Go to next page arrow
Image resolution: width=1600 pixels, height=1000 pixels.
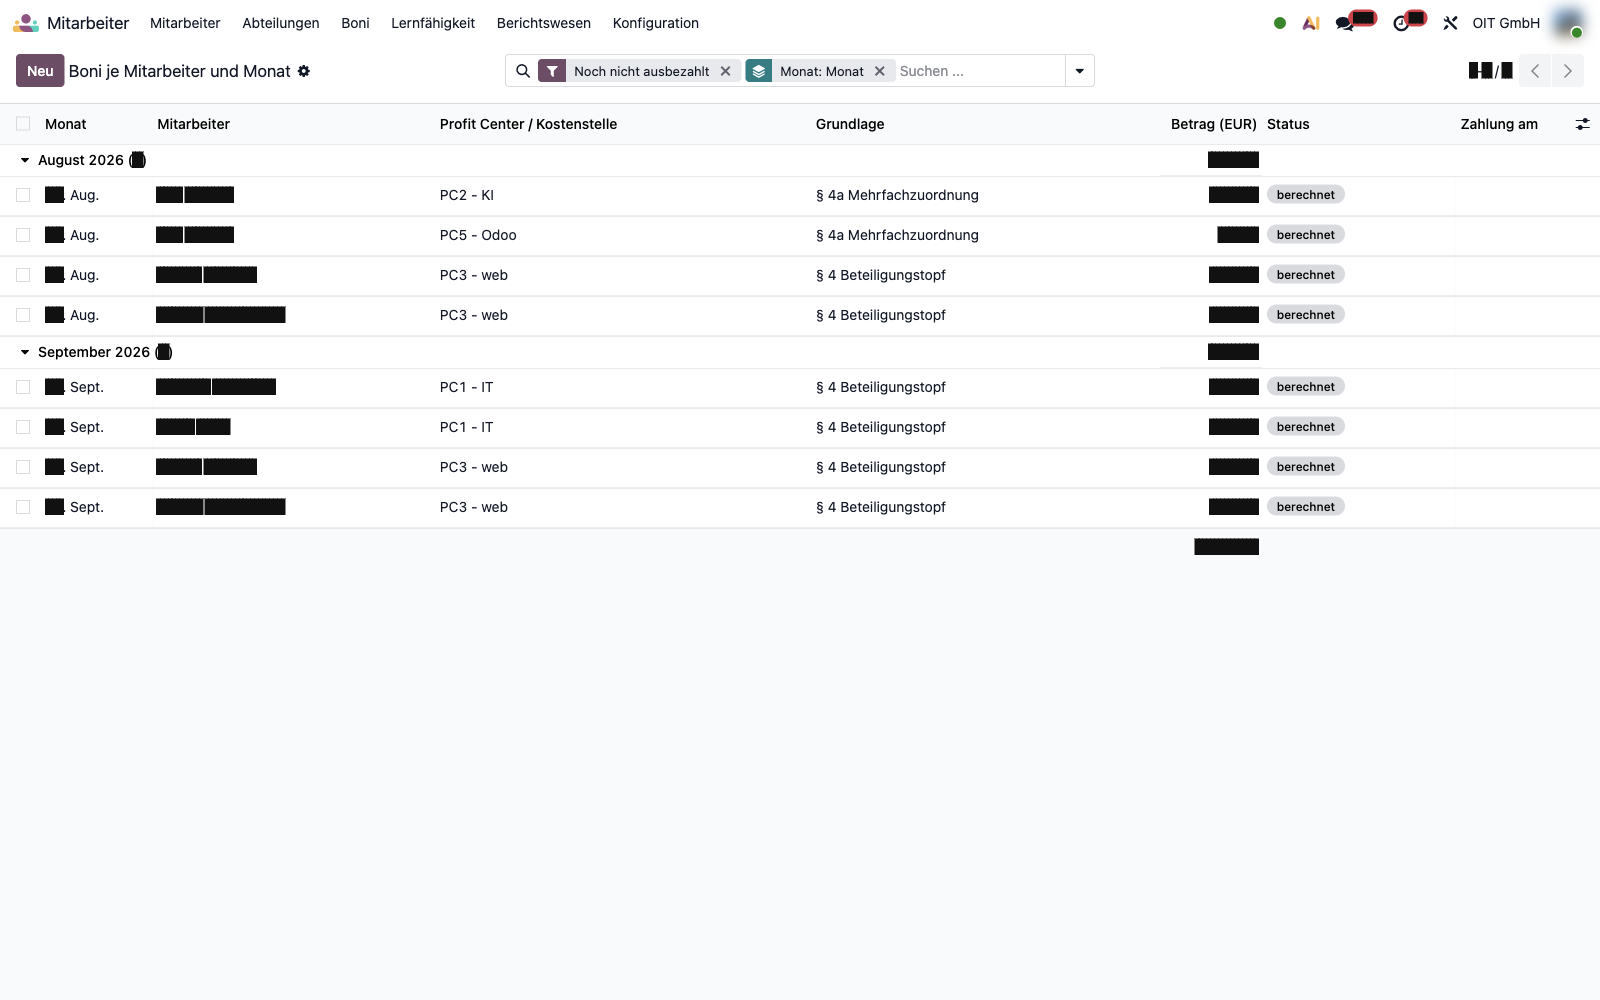[x=1568, y=71]
